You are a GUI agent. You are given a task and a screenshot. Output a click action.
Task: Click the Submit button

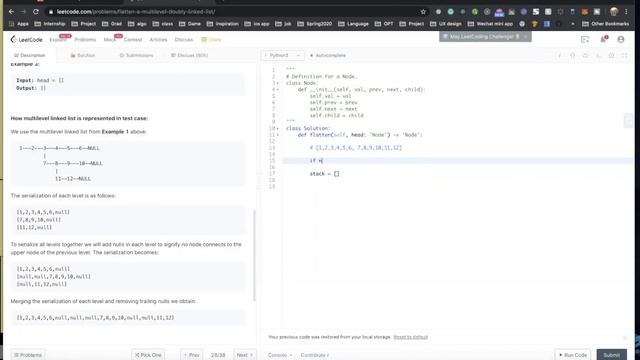point(611,355)
